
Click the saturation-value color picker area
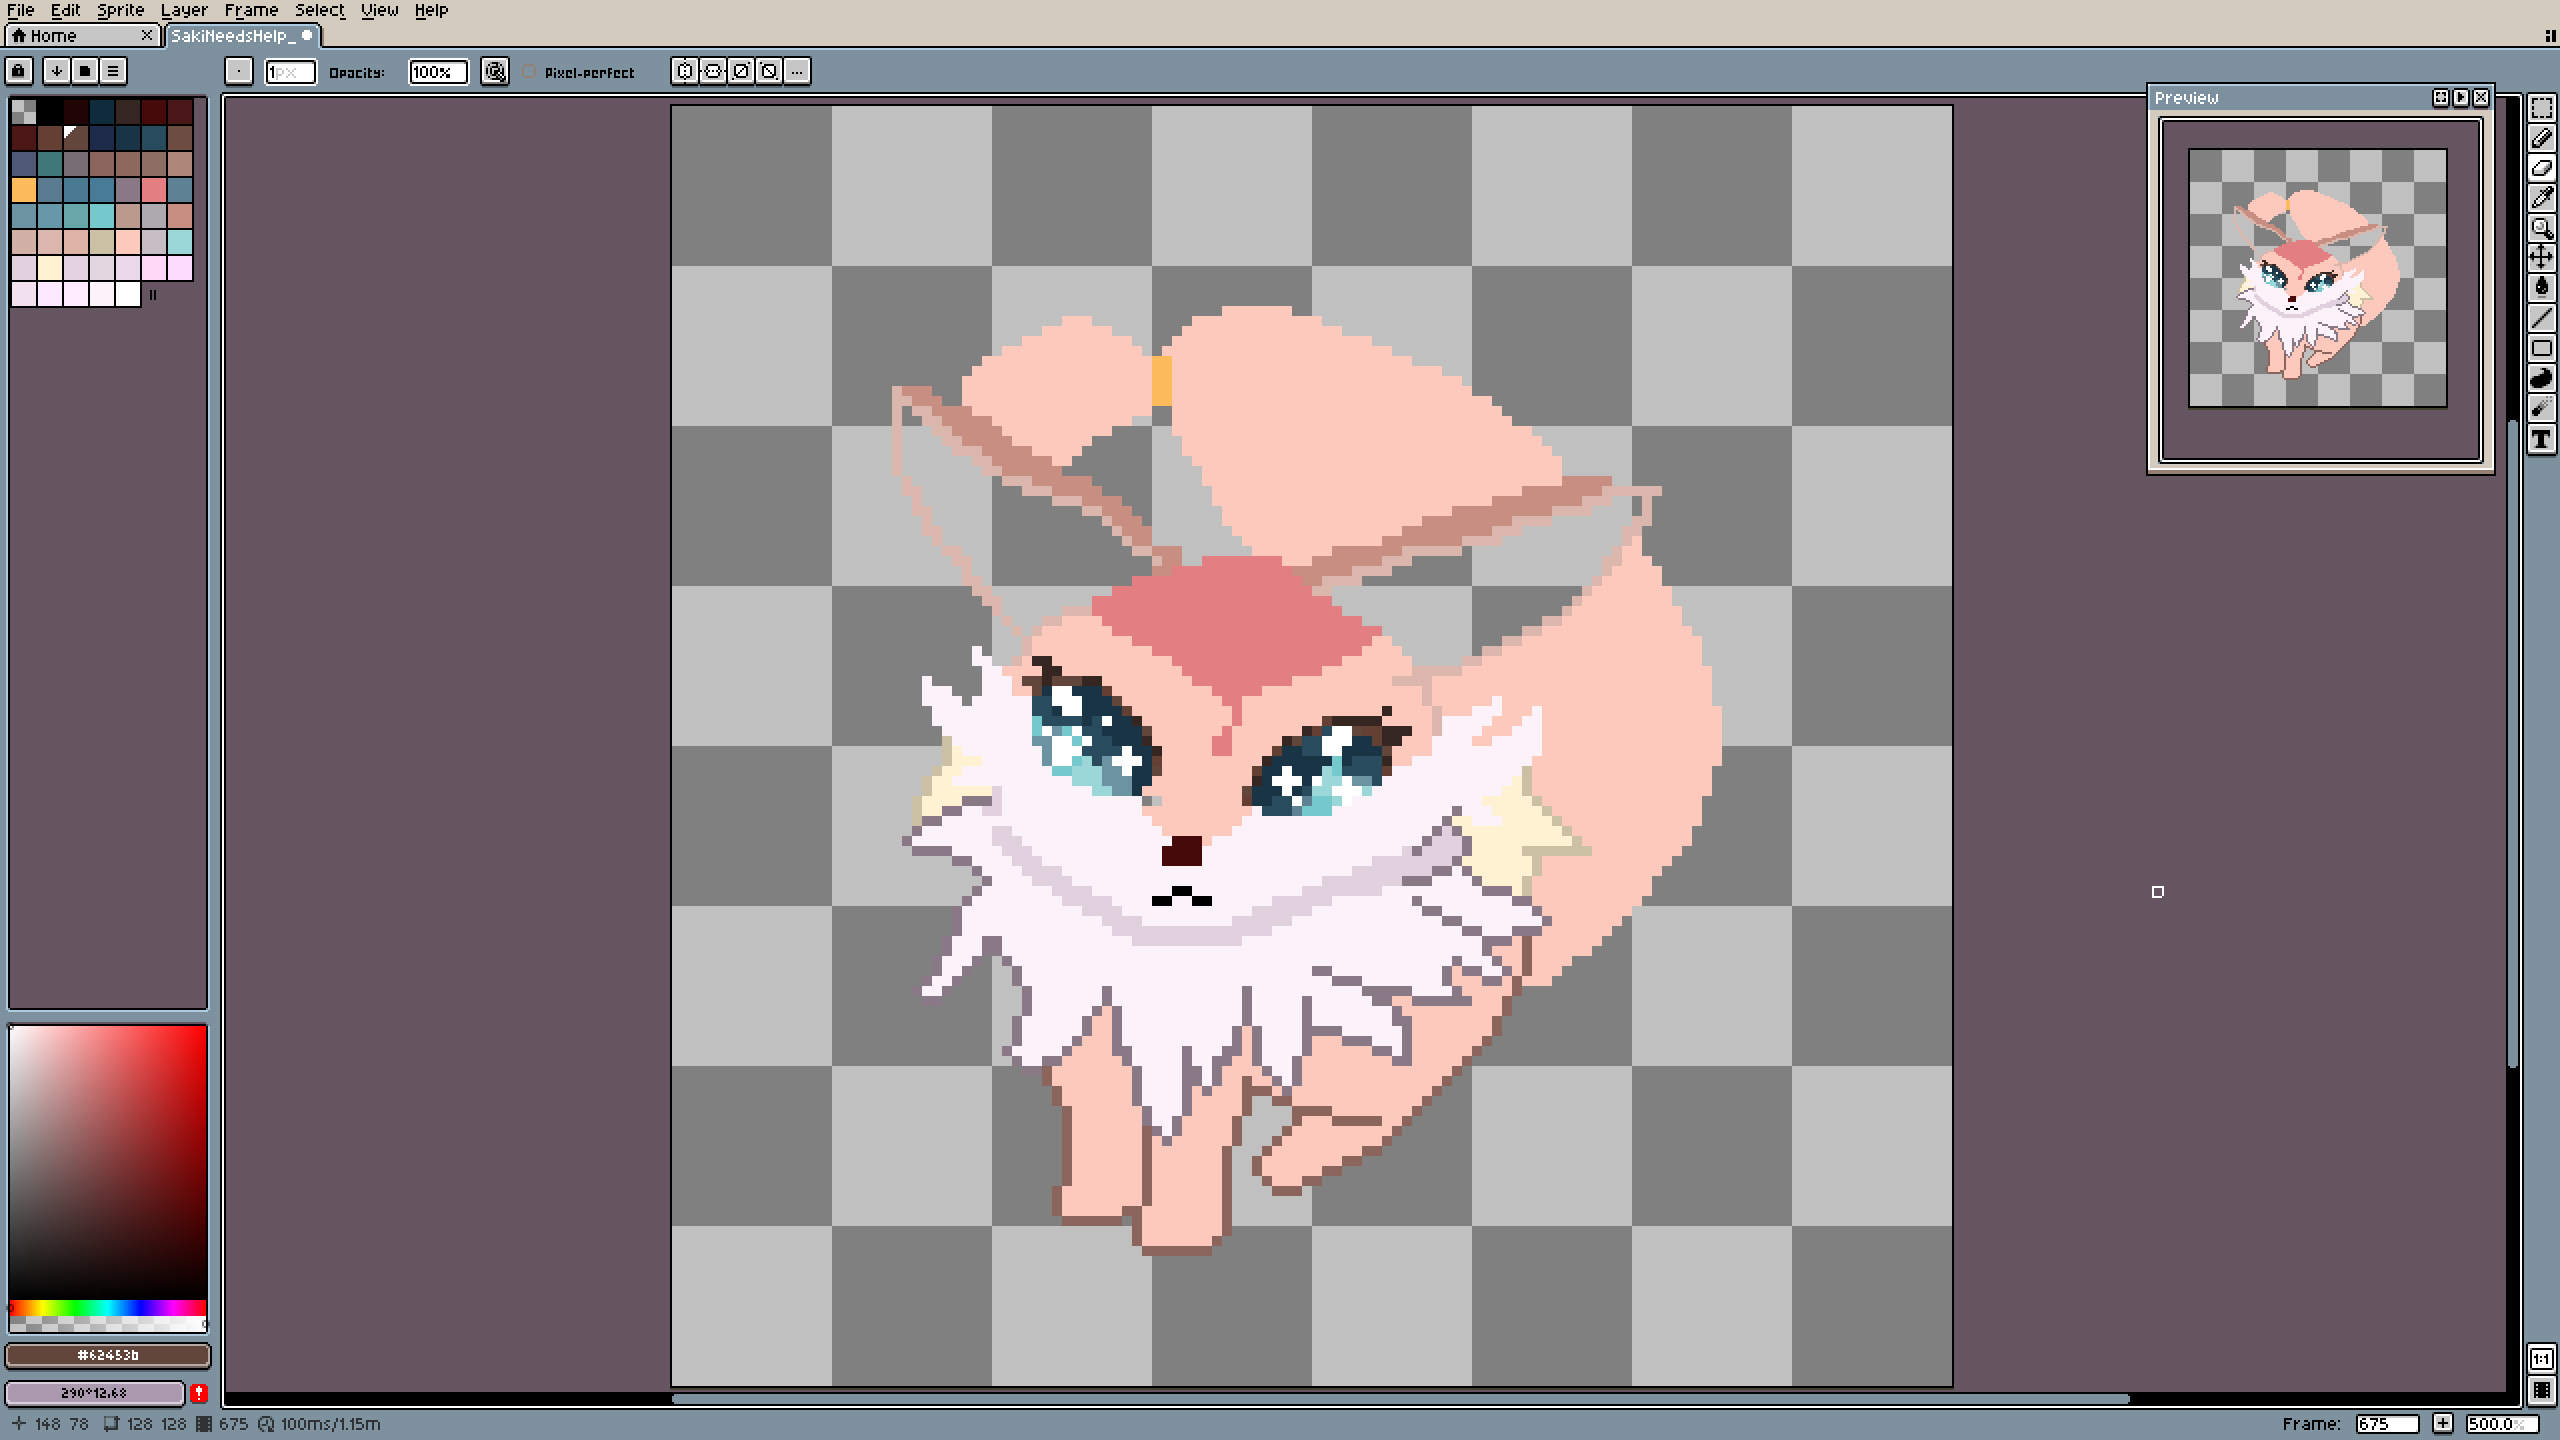coord(108,1162)
